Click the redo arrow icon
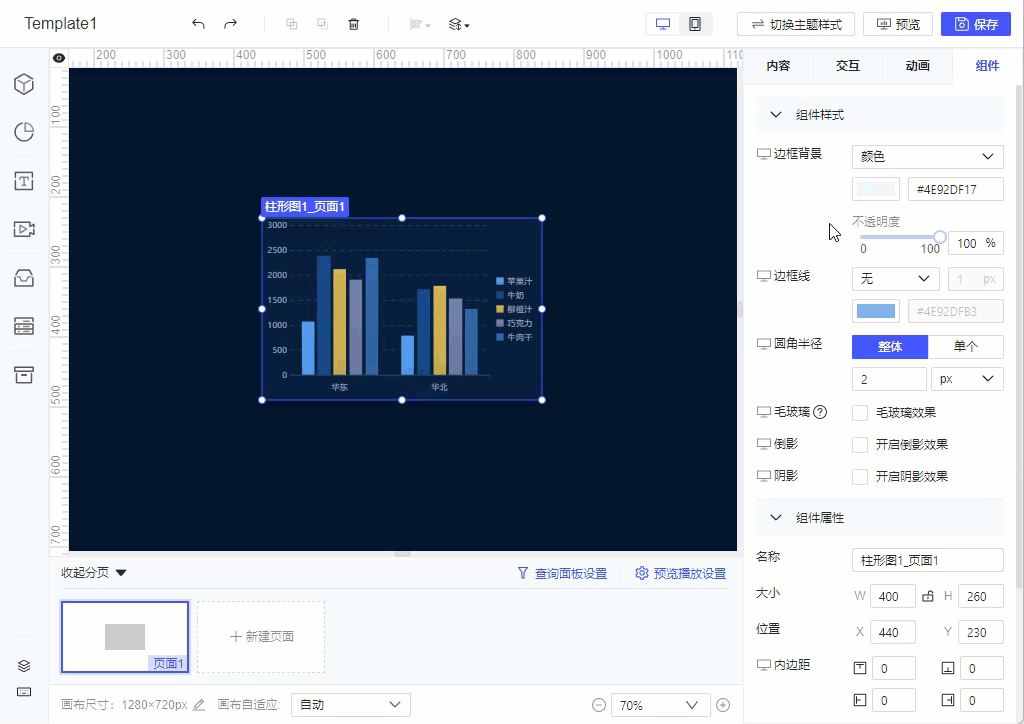The height and width of the screenshot is (724, 1024). coord(228,23)
